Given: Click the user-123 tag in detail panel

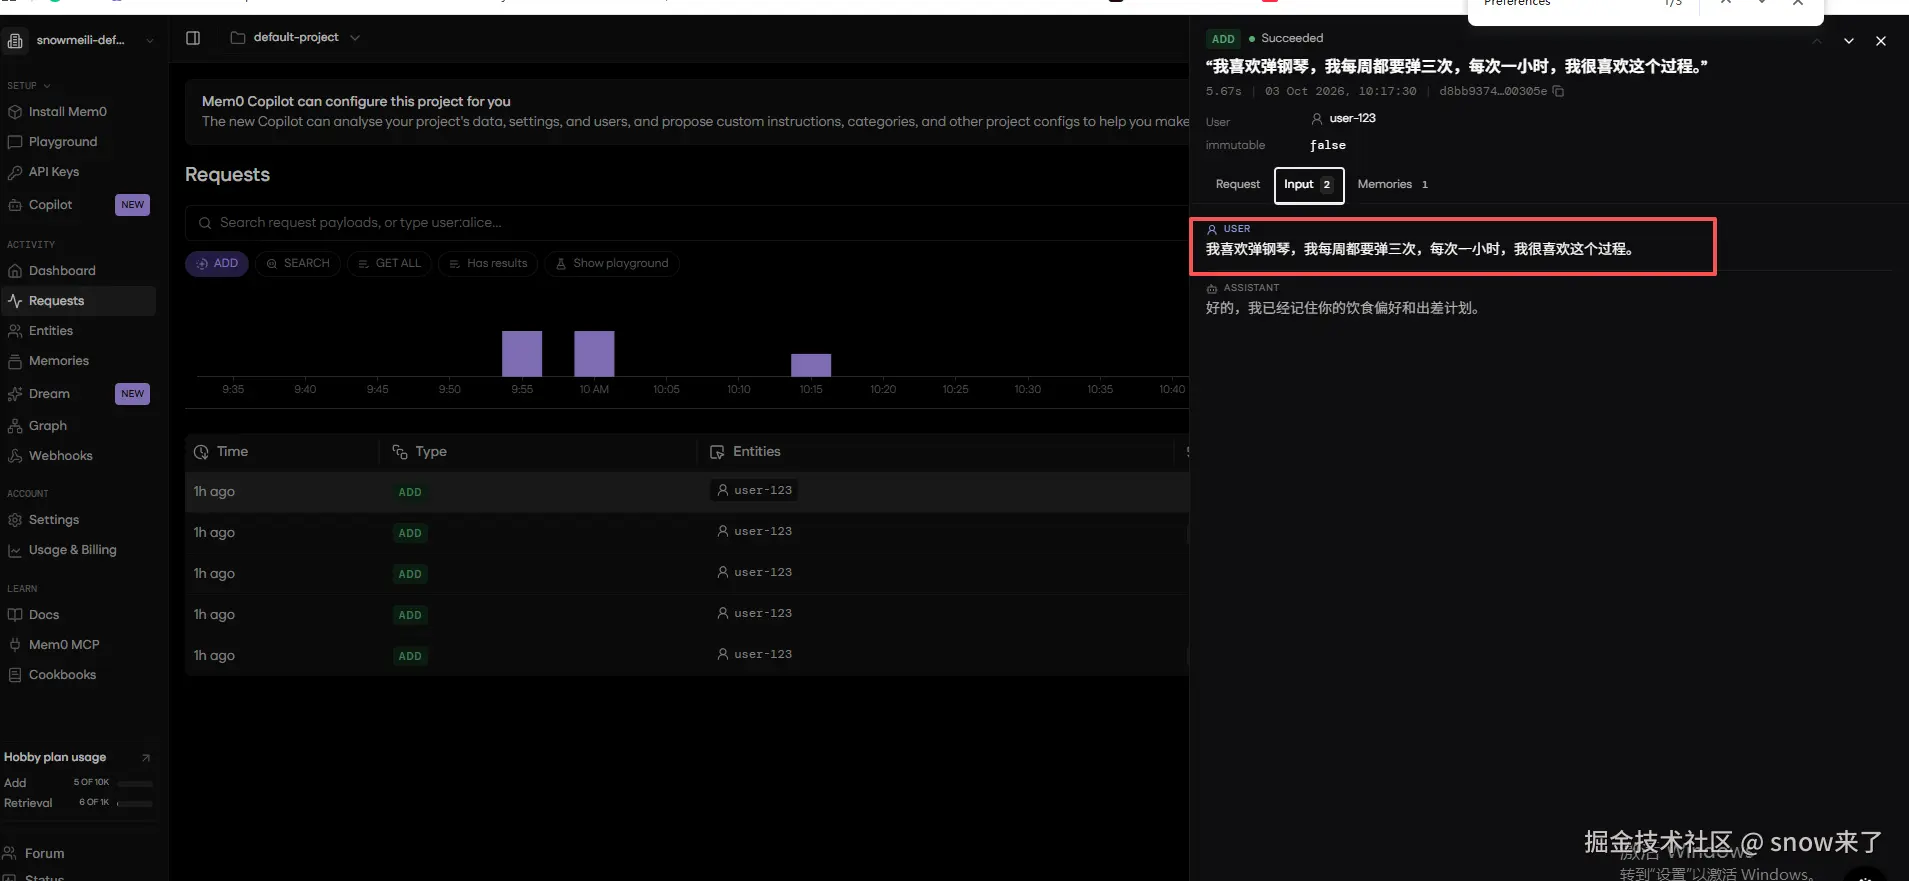Looking at the screenshot, I should point(1344,118).
